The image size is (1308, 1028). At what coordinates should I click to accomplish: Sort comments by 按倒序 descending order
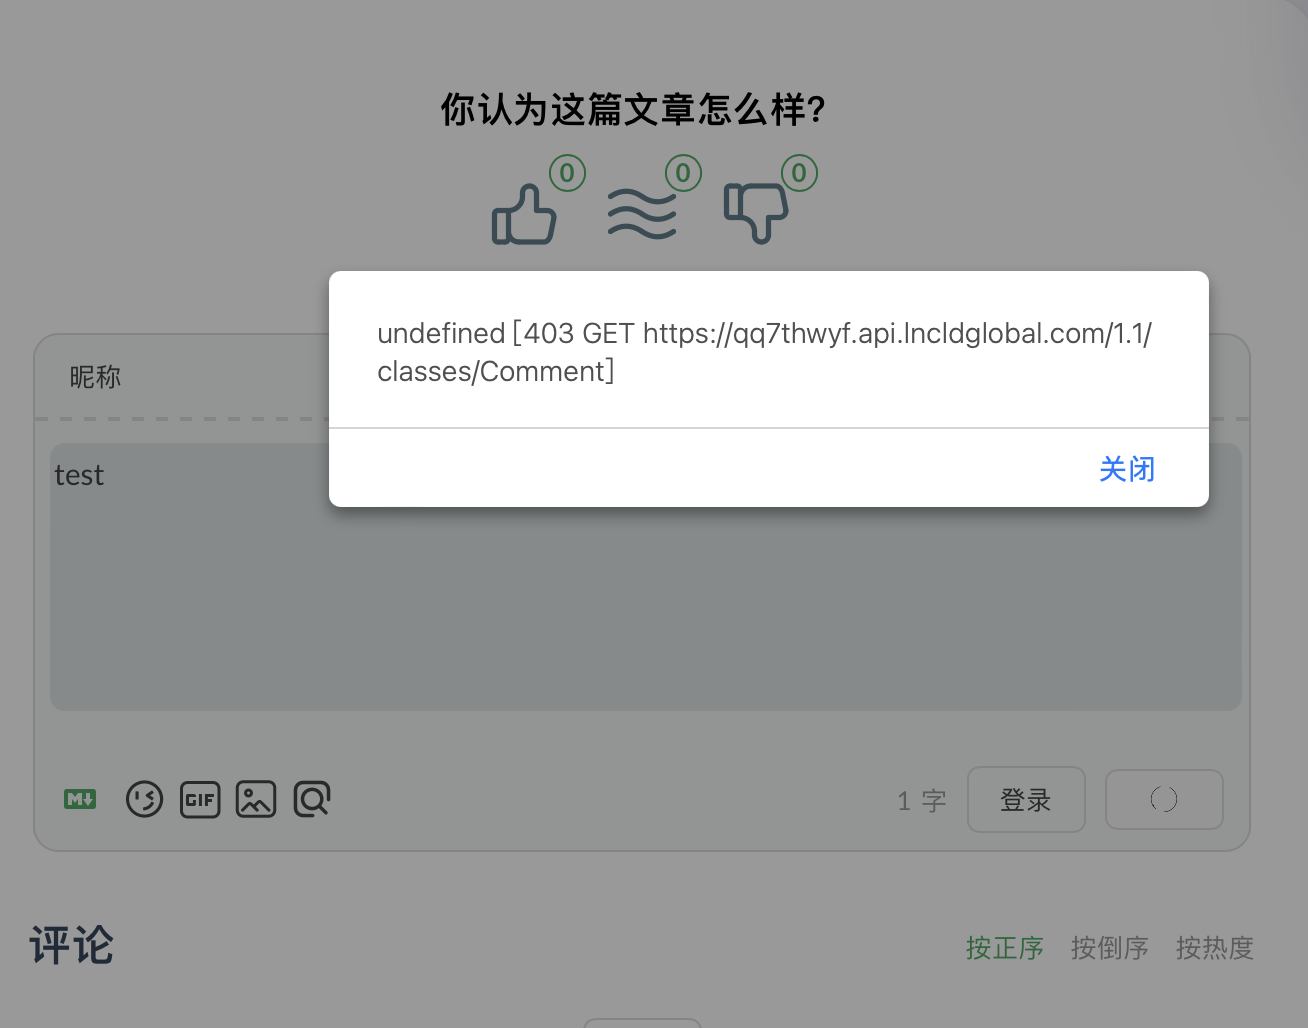pyautogui.click(x=1109, y=947)
